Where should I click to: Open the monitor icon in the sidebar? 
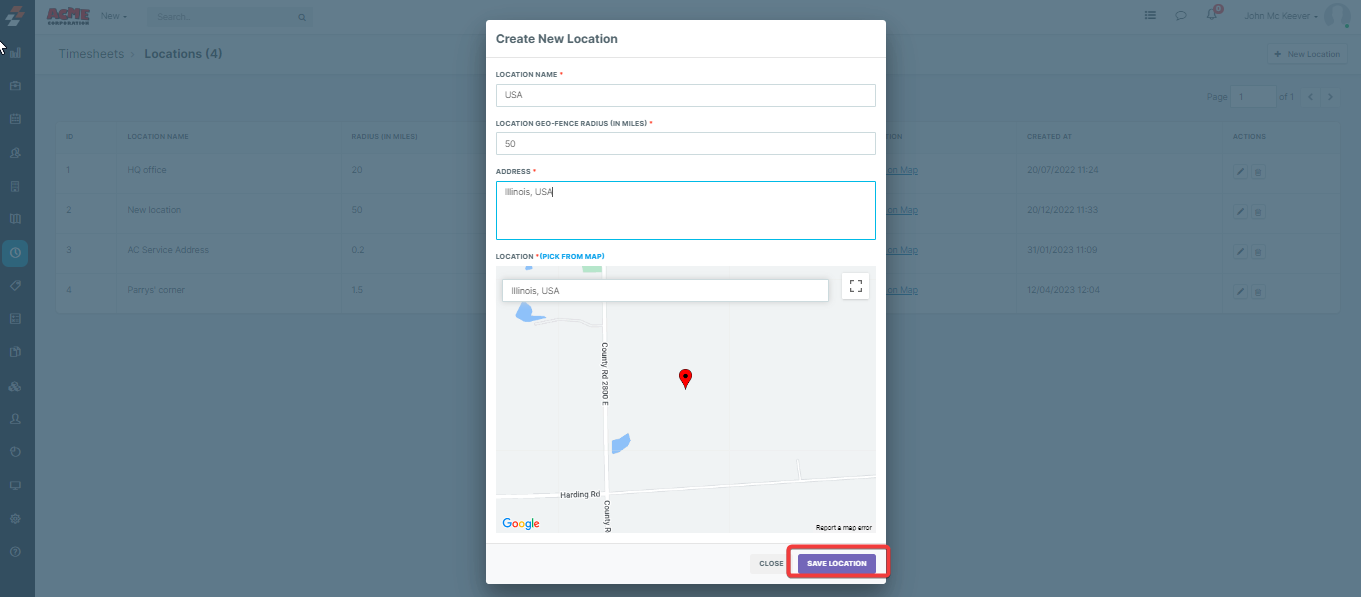click(x=15, y=485)
